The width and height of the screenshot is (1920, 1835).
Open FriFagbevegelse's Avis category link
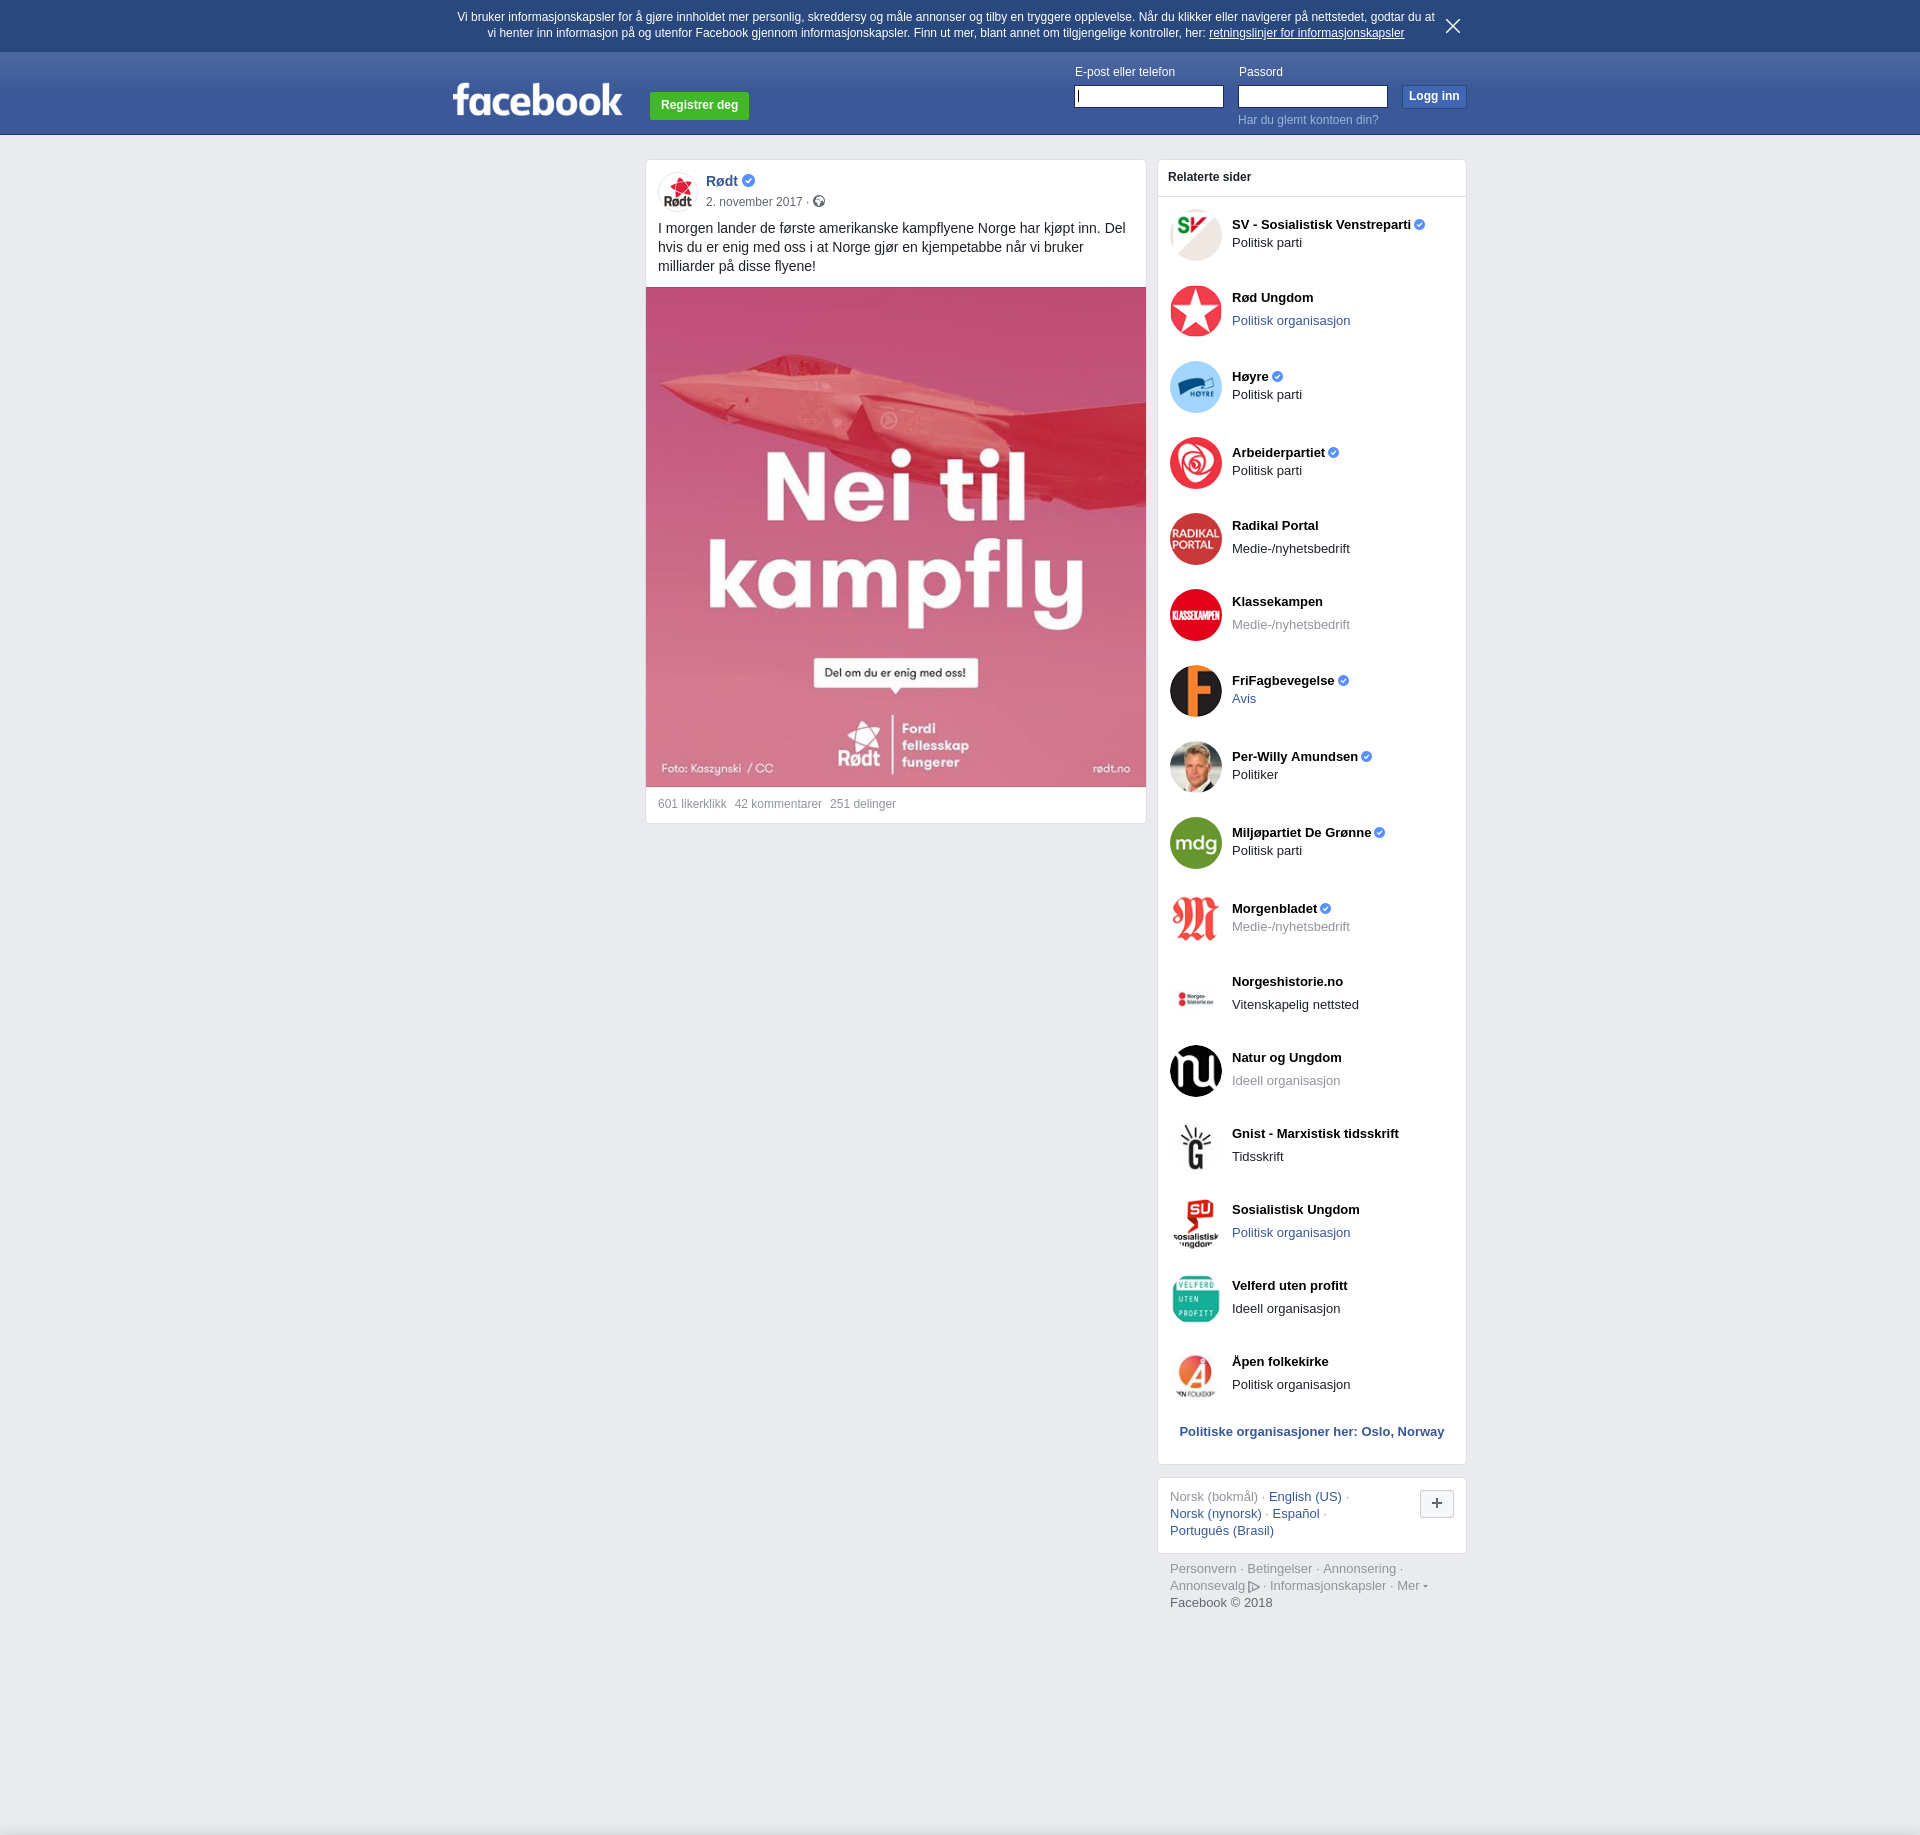1244,699
